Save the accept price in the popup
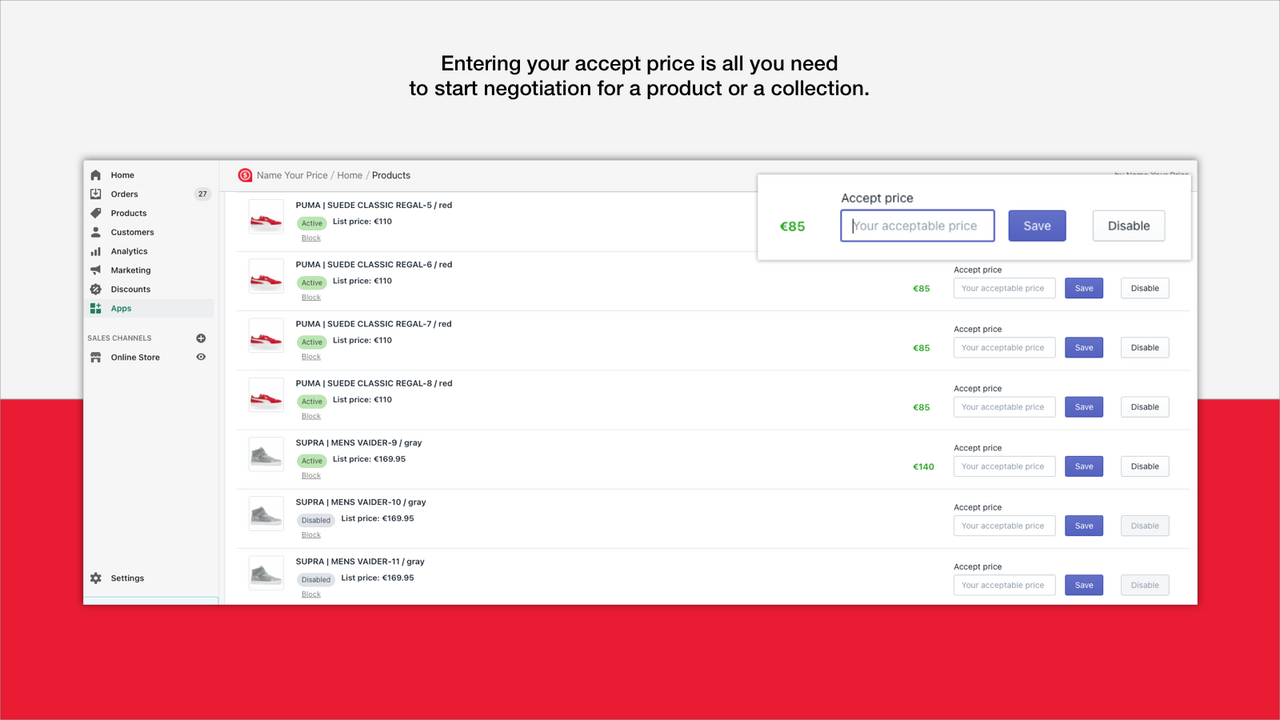 click(1037, 225)
